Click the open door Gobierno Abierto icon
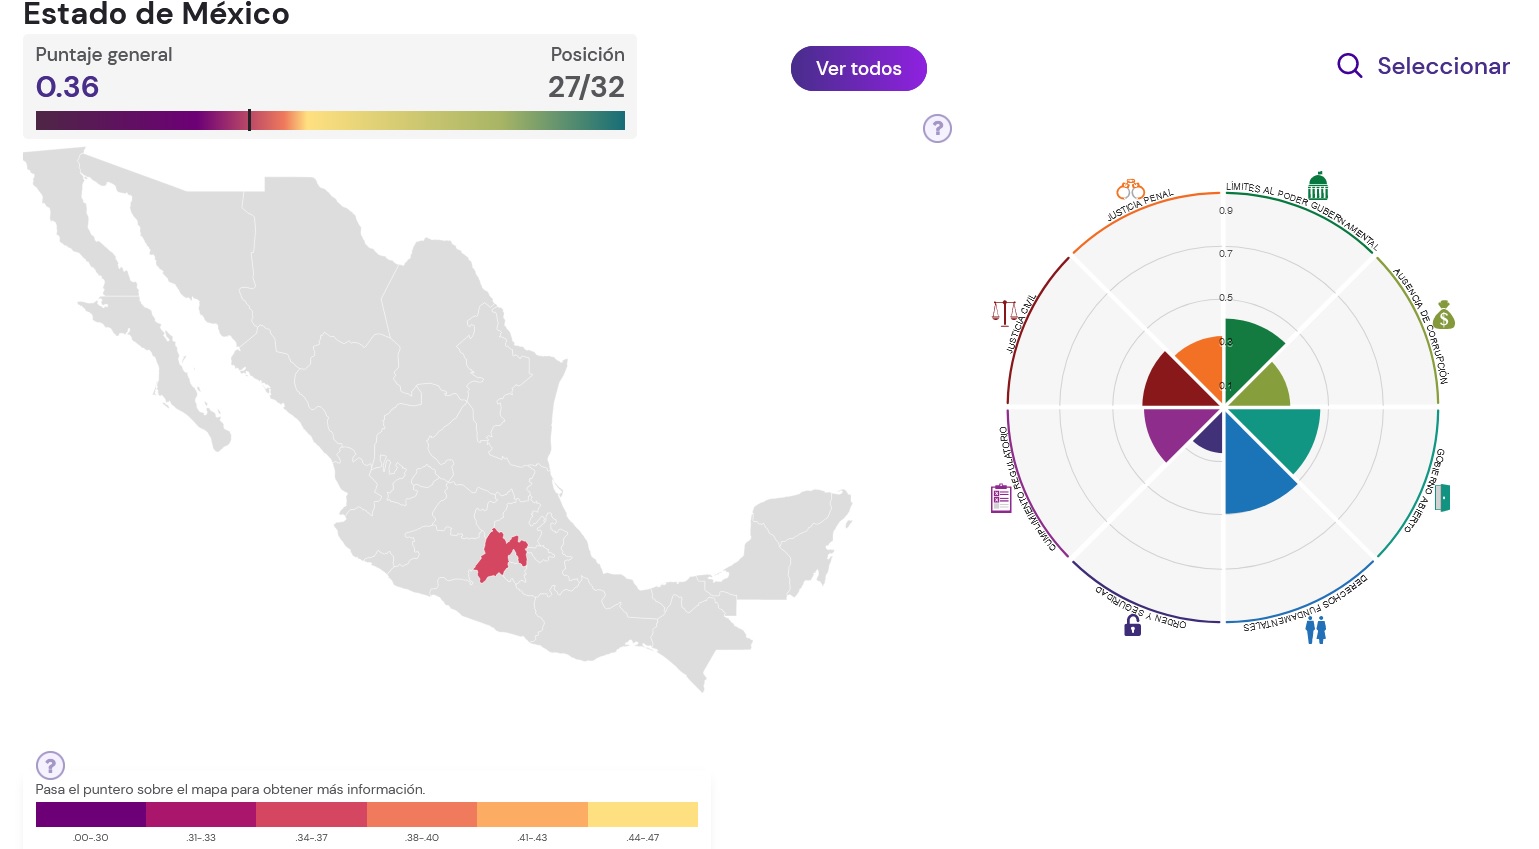The height and width of the screenshot is (849, 1539). (1442, 498)
